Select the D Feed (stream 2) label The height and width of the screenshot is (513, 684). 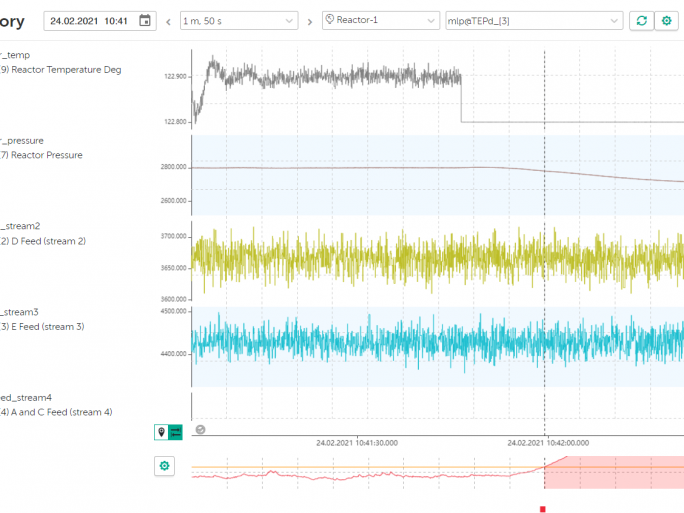point(48,241)
